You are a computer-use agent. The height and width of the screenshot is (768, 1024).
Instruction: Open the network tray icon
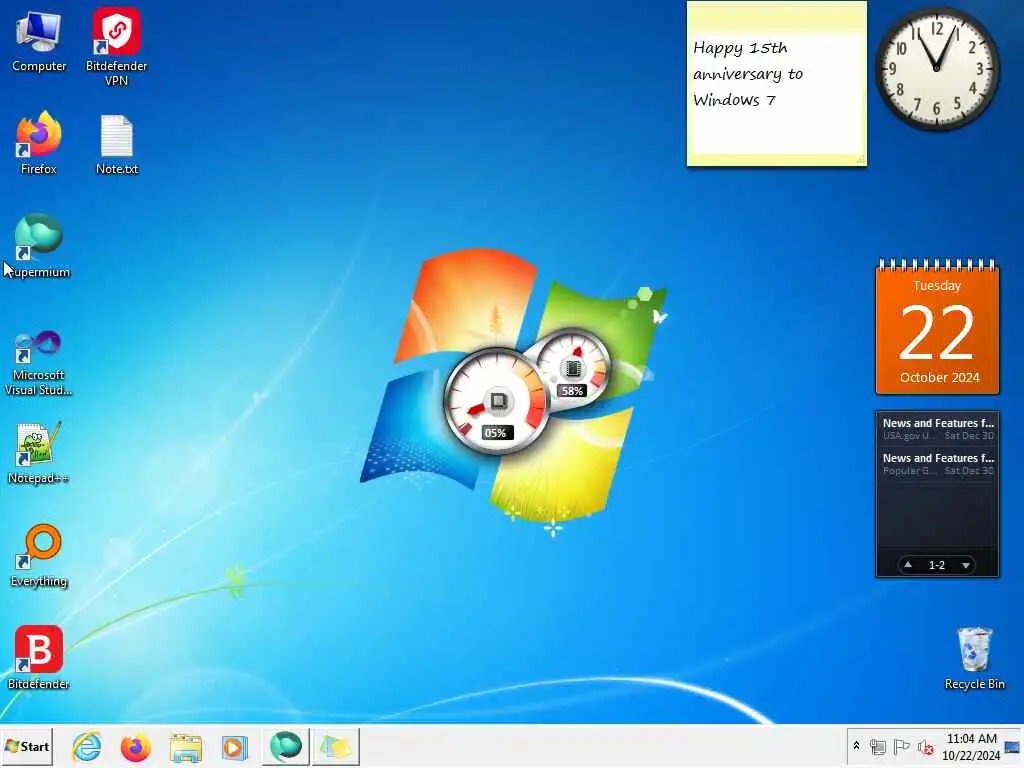click(878, 746)
